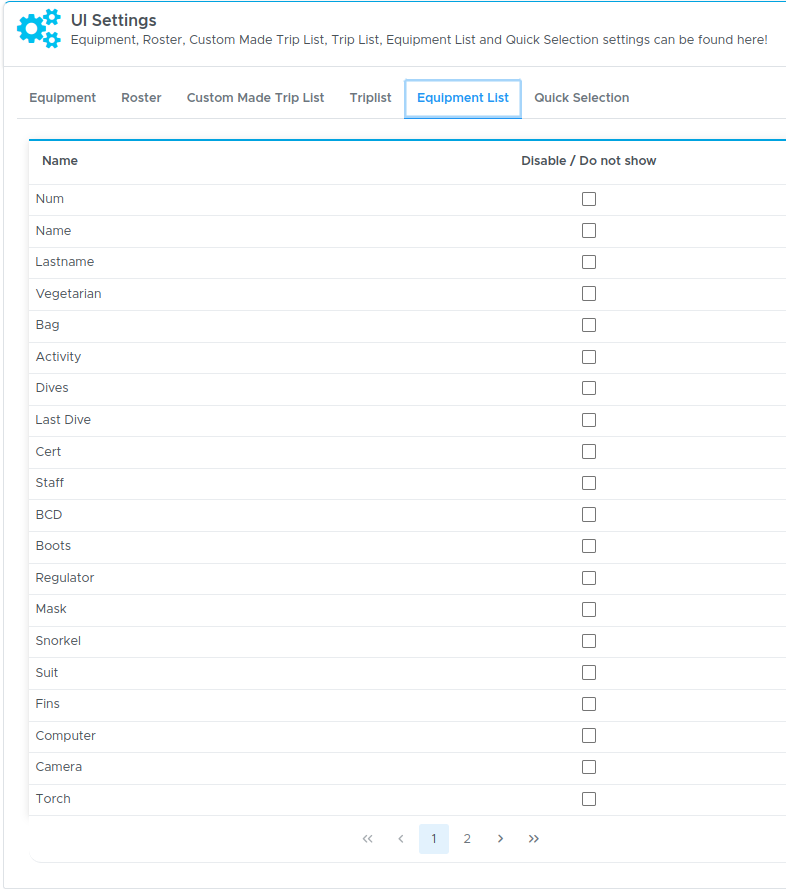The image size is (786, 889).
Task: Tick the Fins disable checkbox
Action: (x=589, y=704)
